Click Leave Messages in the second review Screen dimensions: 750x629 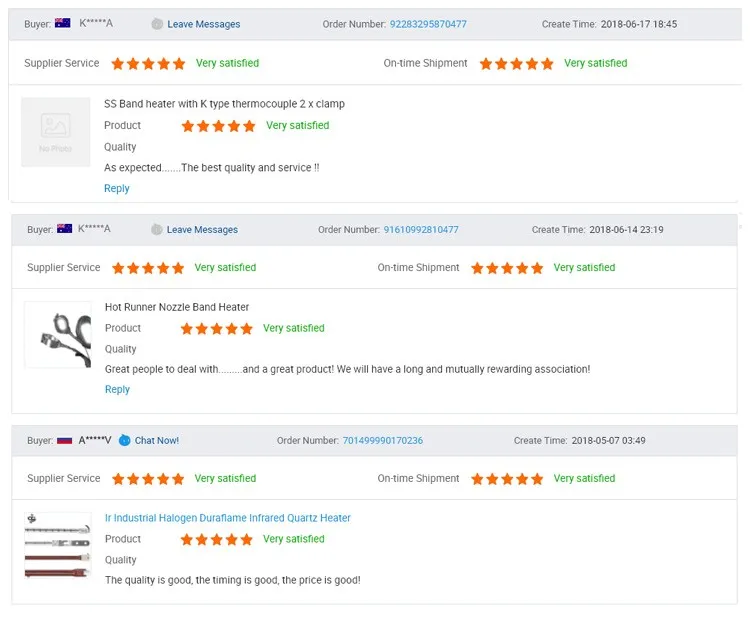[x=202, y=230]
